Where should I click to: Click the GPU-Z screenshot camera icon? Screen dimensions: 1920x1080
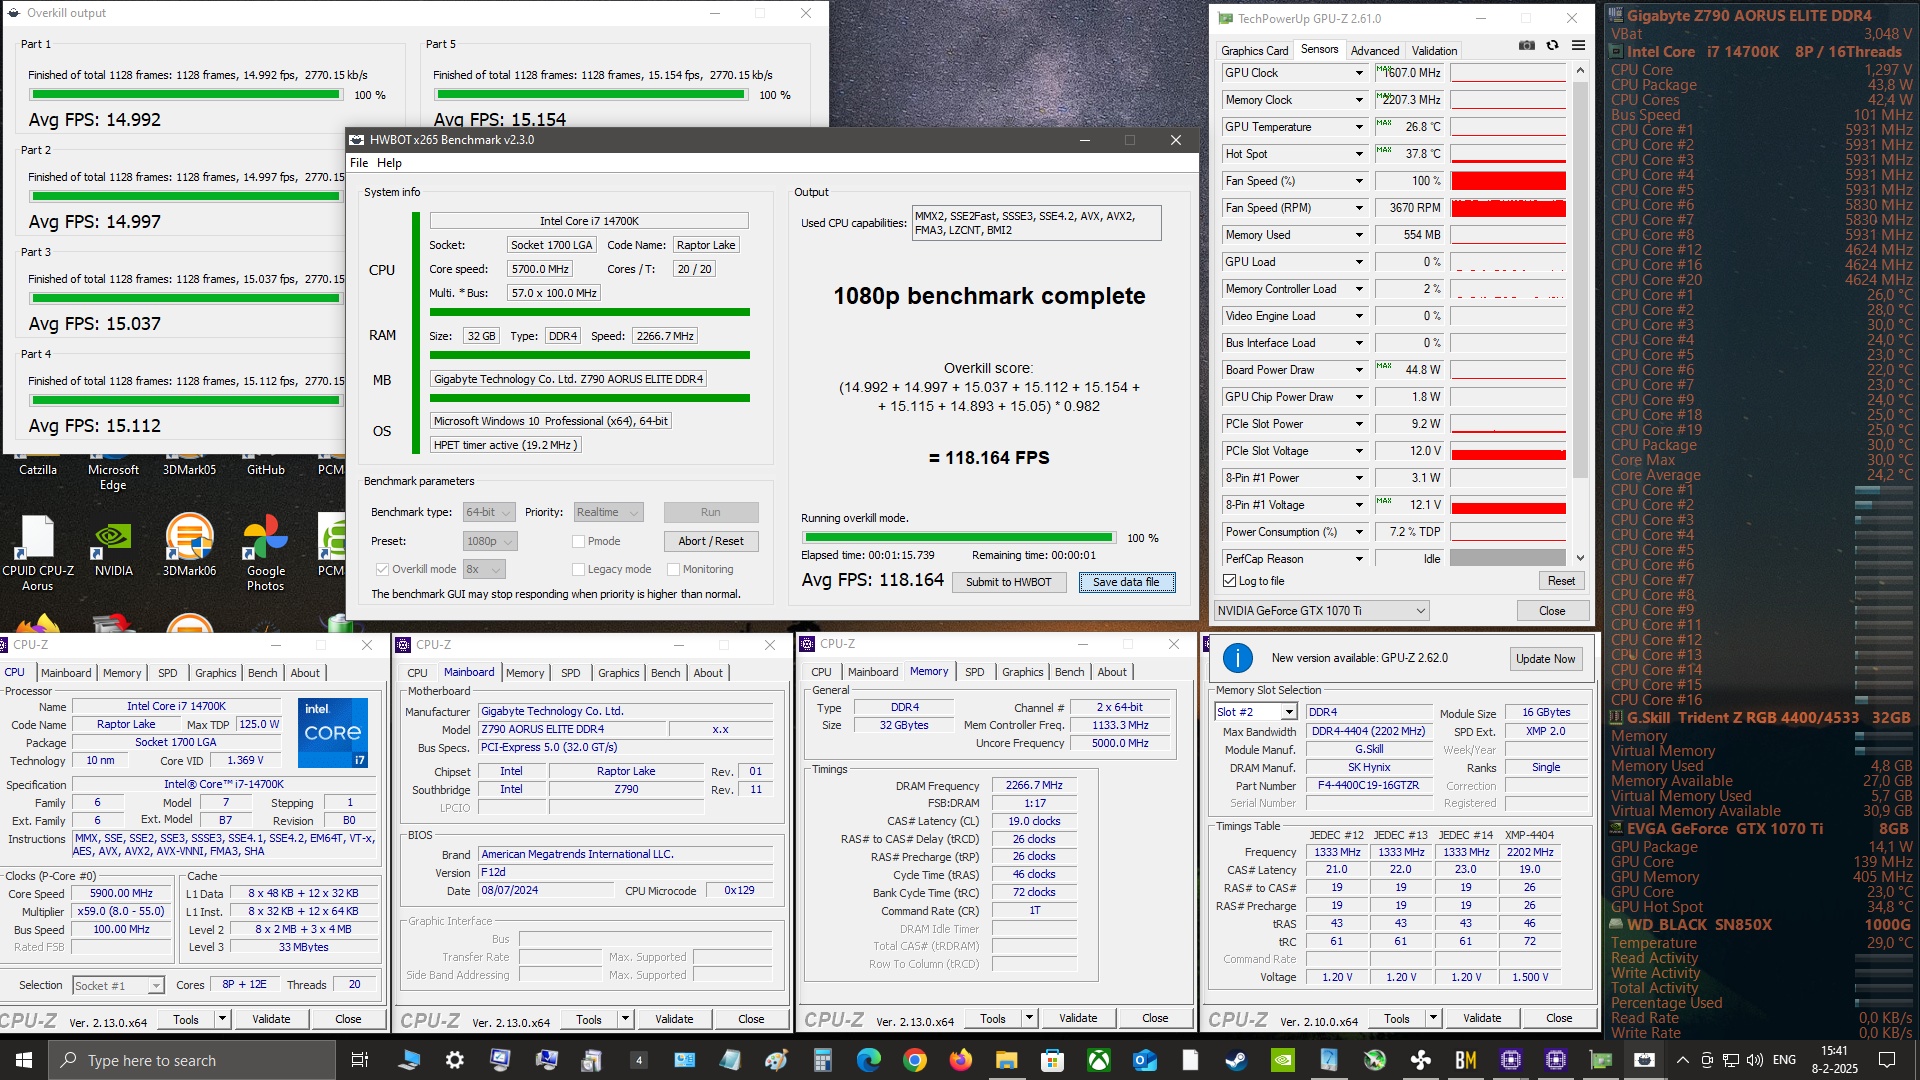pyautogui.click(x=1526, y=46)
